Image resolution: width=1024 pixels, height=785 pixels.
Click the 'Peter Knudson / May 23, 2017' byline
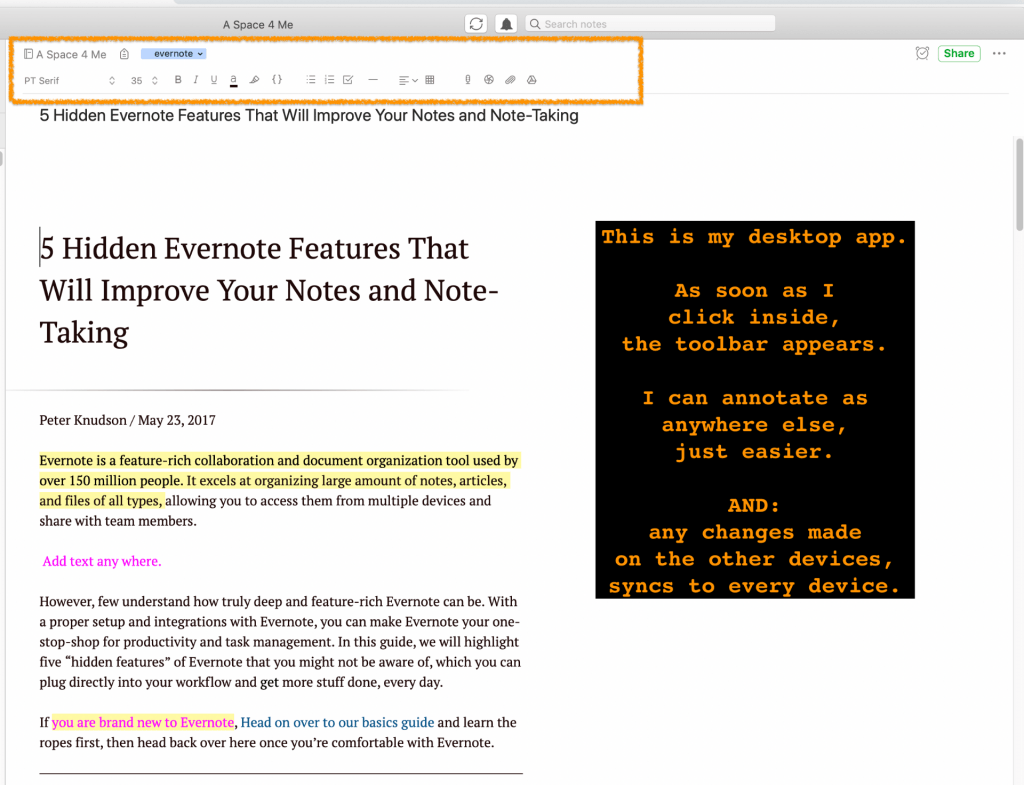pyautogui.click(x=127, y=420)
